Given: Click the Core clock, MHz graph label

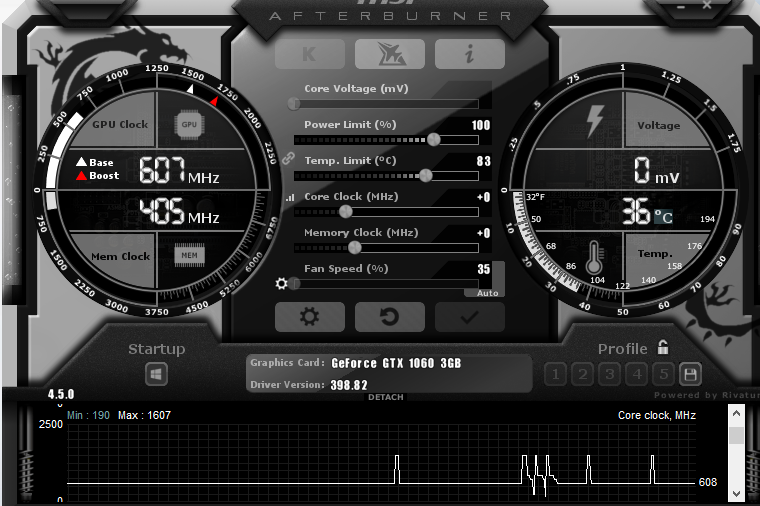Looking at the screenshot, I should point(657,415).
